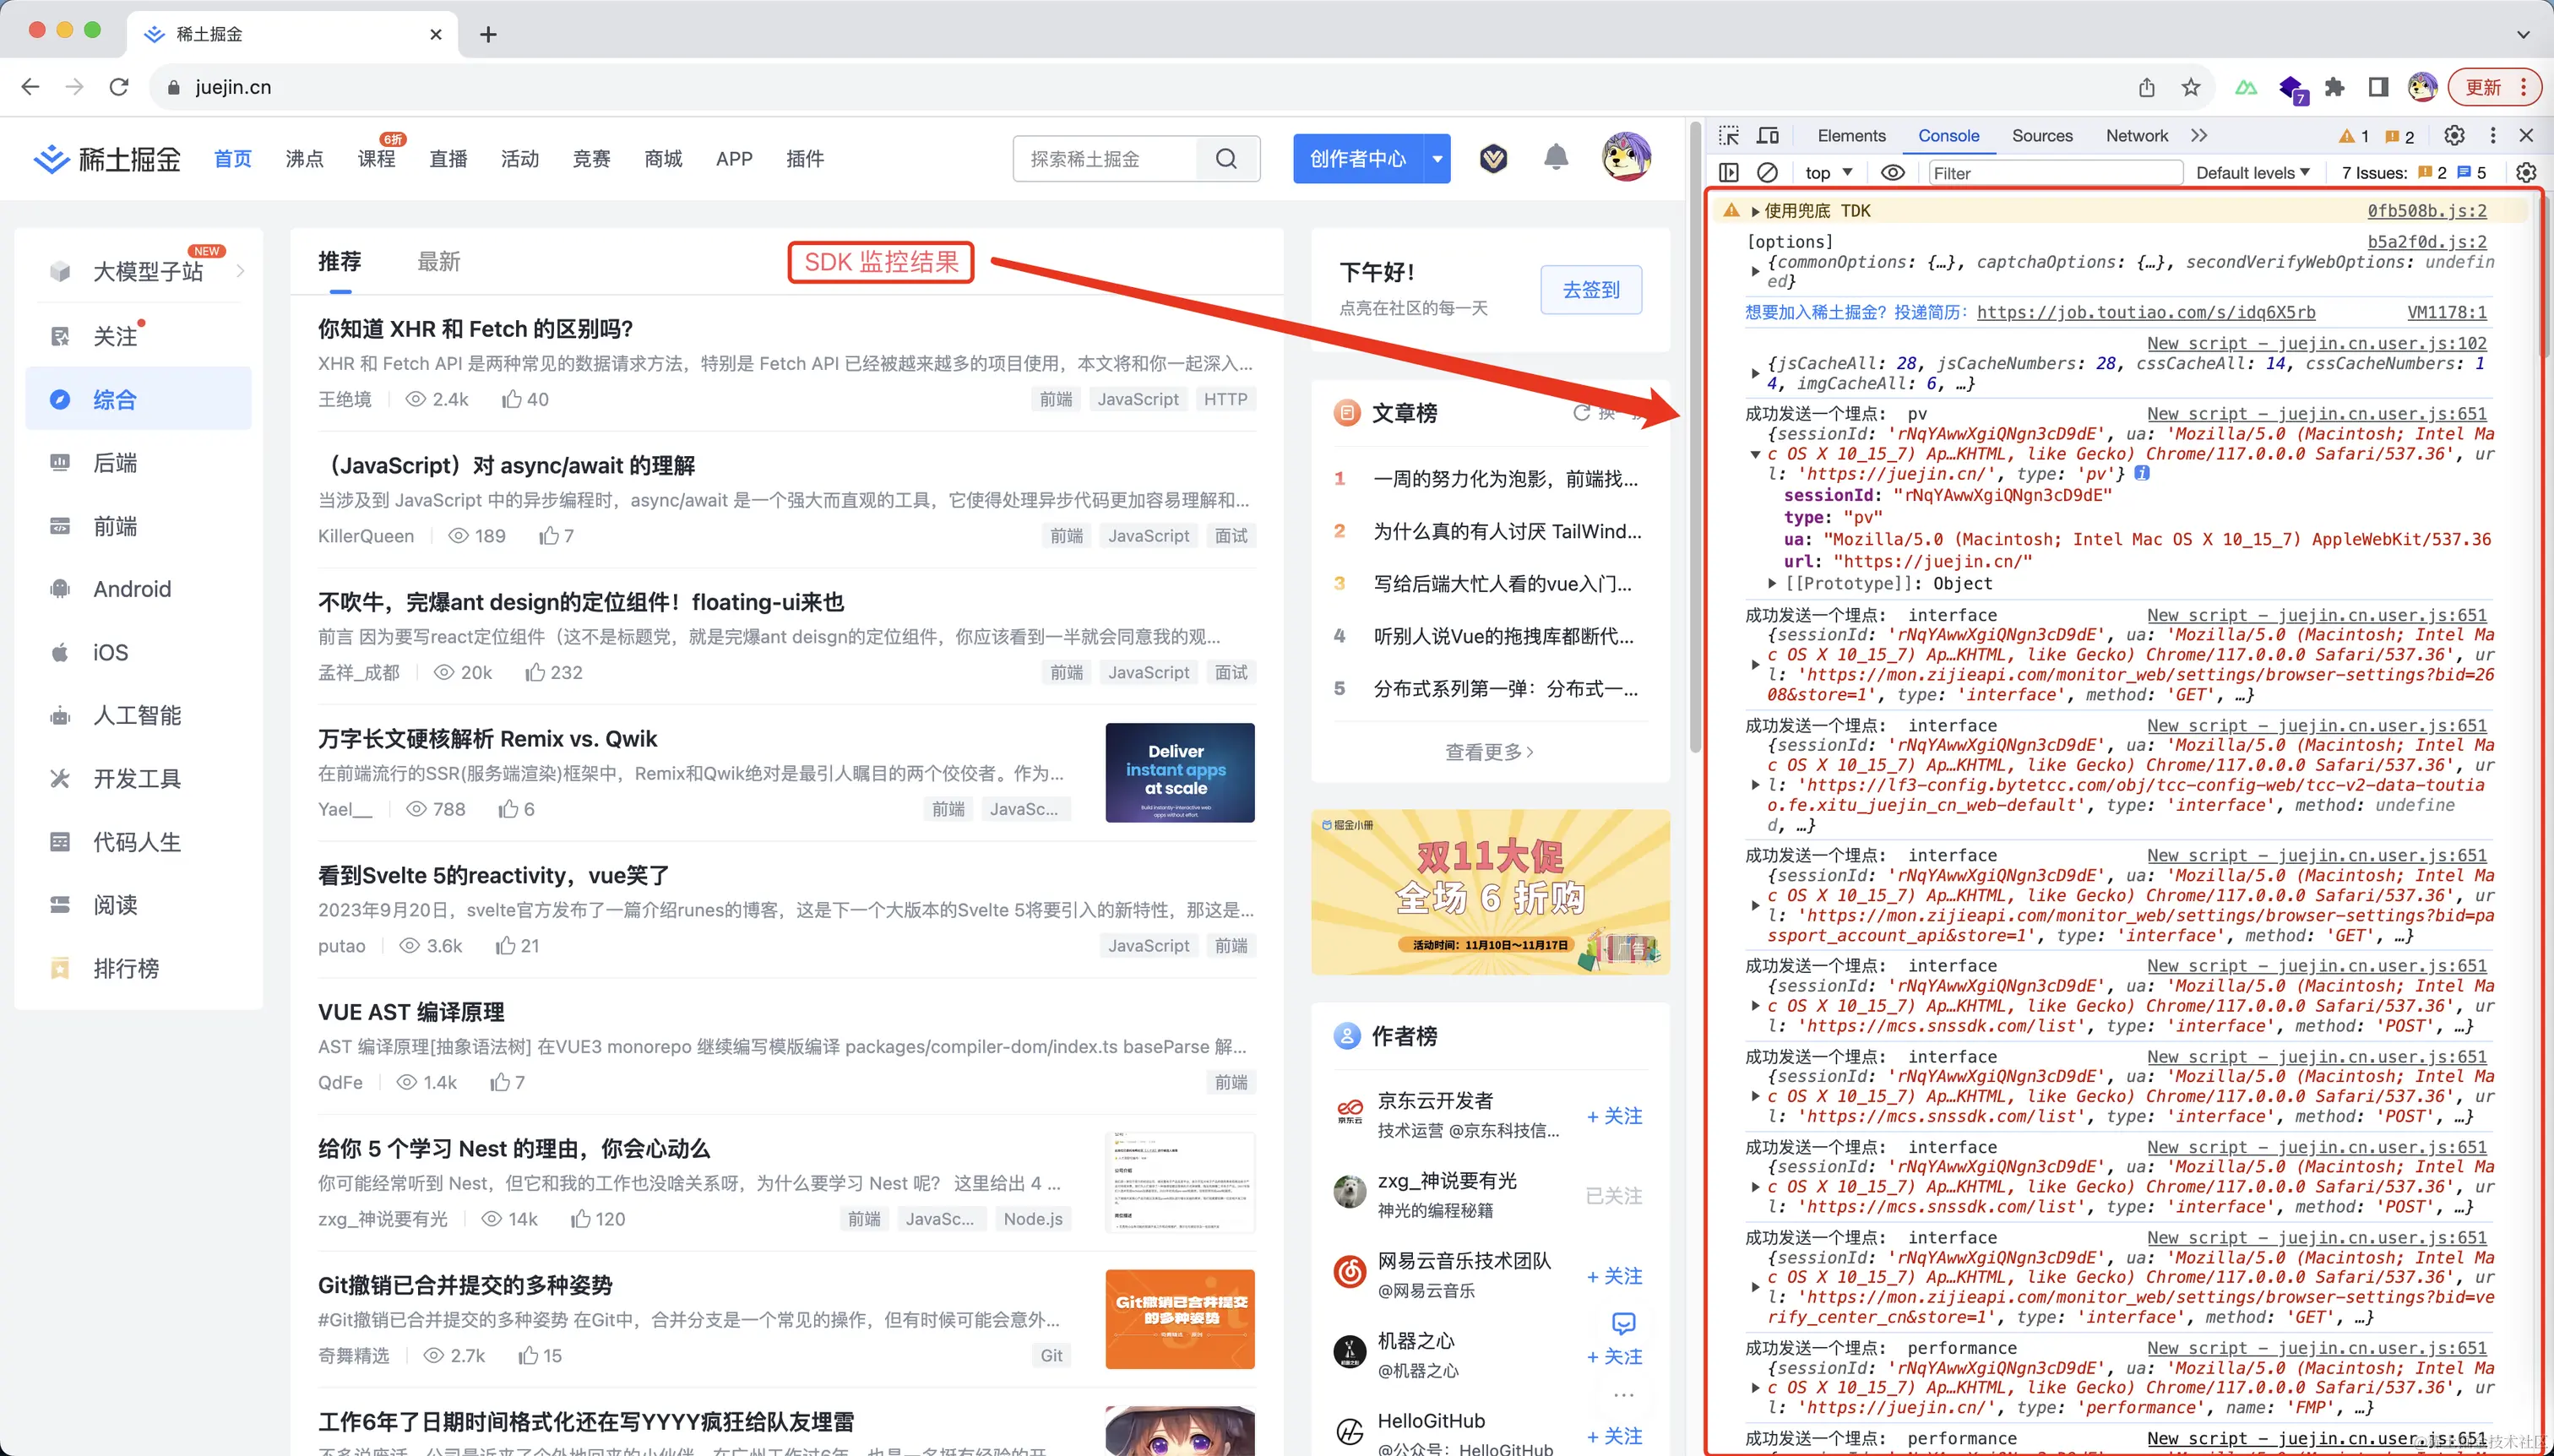Image resolution: width=2554 pixels, height=1456 pixels.
Task: Refresh the 文章榜 list icon
Action: 1582,412
